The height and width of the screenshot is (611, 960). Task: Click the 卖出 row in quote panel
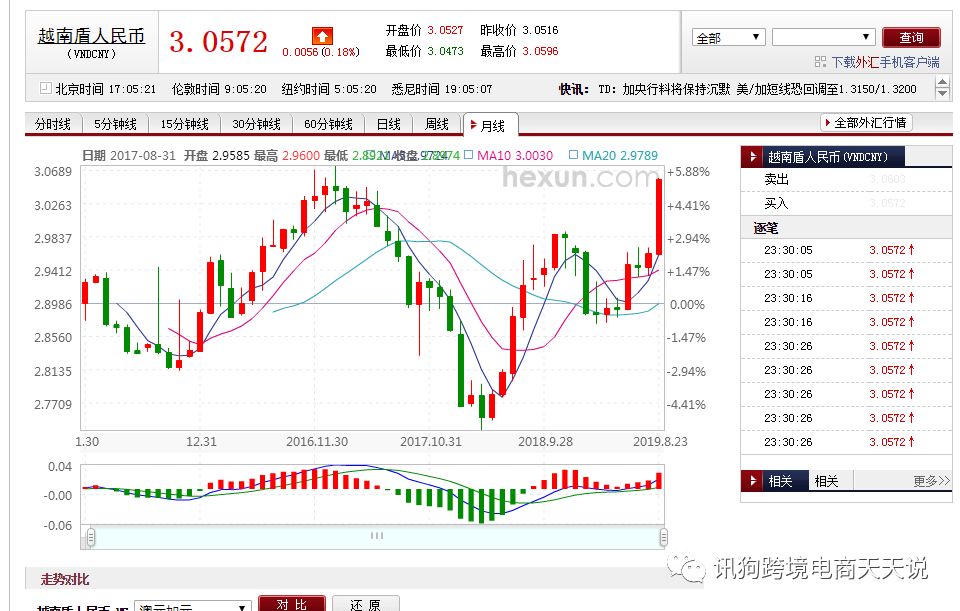click(x=846, y=179)
